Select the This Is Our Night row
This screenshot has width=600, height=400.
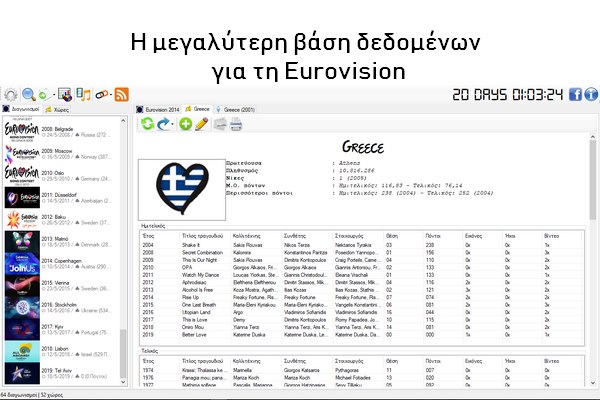[x=362, y=260]
